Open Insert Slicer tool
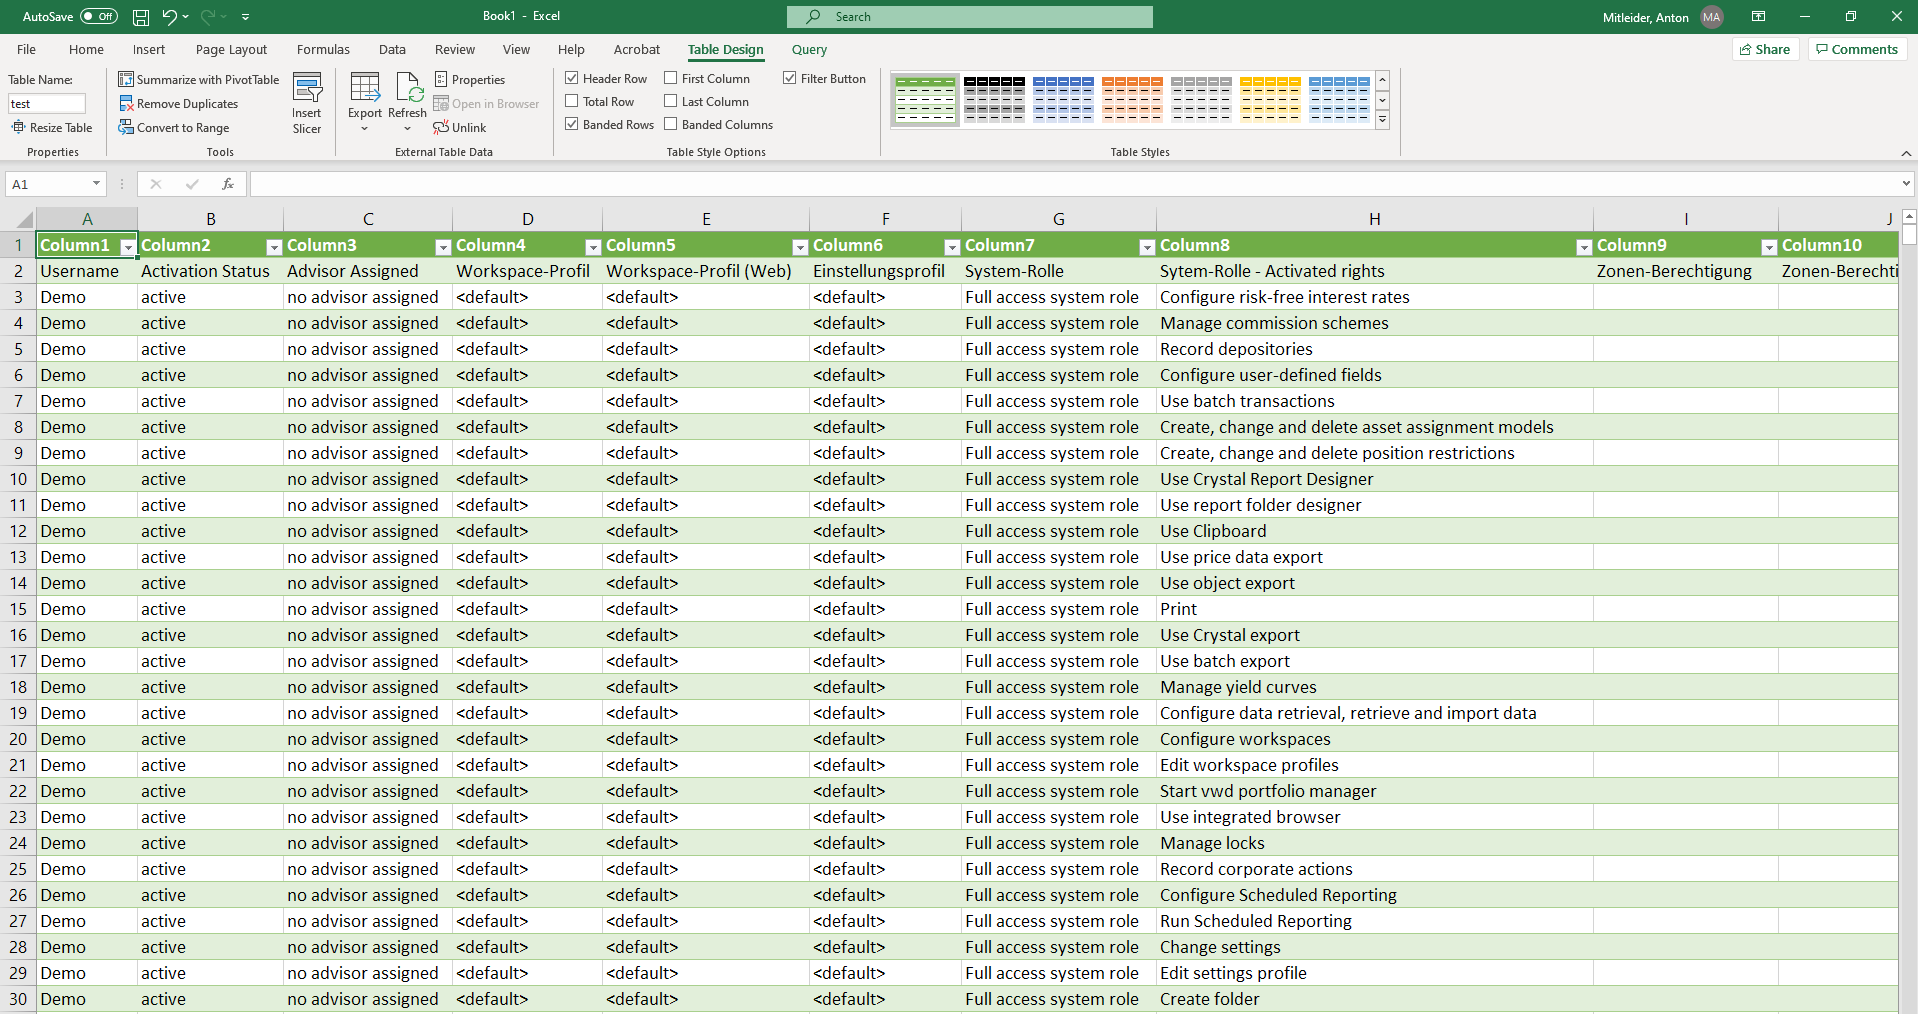Viewport: 1918px width, 1014px height. point(307,103)
